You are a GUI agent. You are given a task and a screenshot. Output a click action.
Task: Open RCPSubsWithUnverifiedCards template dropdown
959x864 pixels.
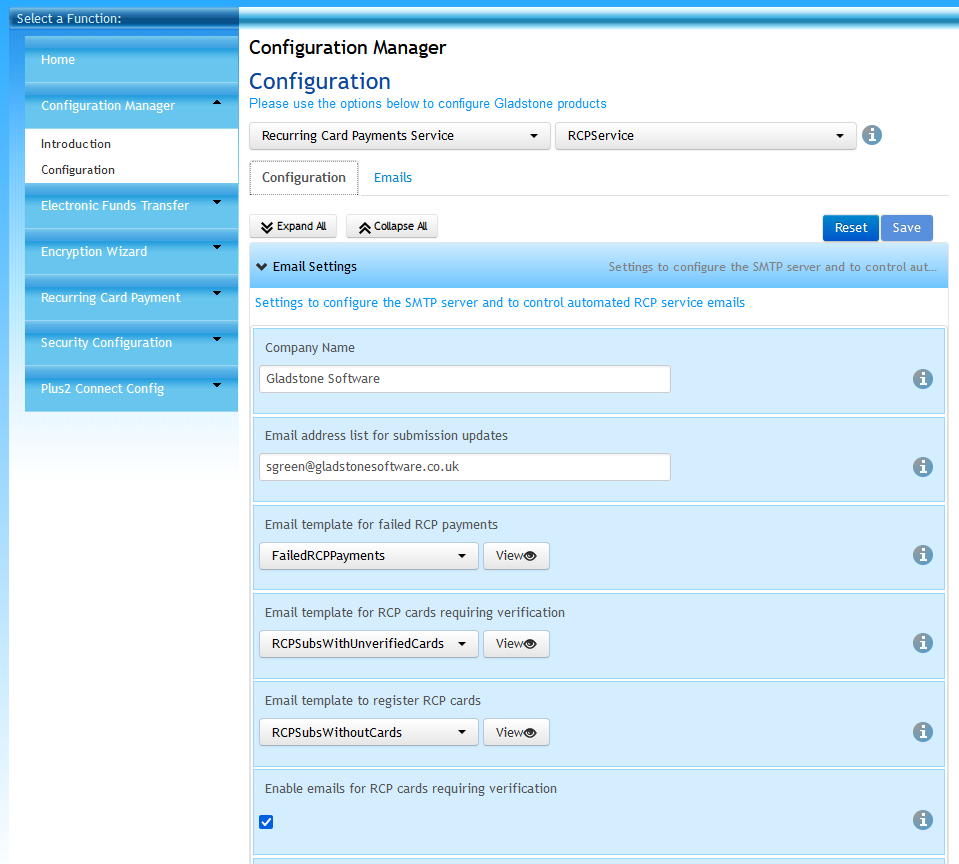click(369, 644)
